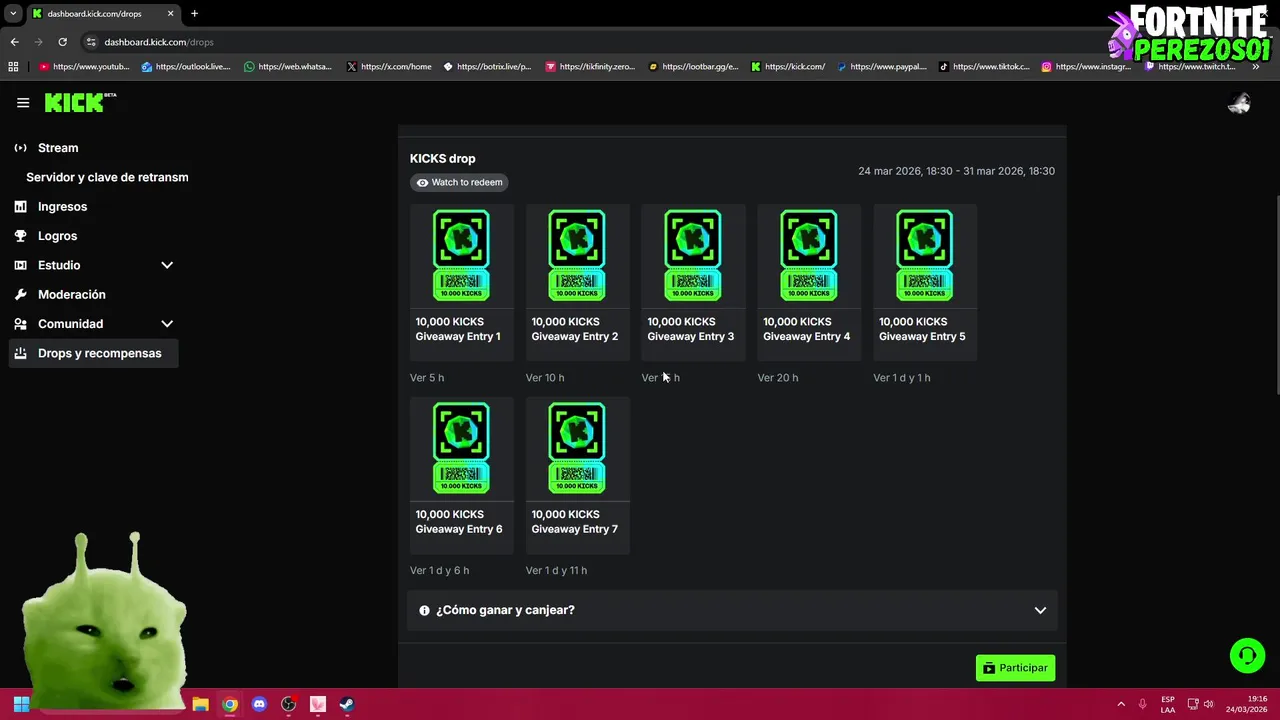Open Discord from the taskbar
This screenshot has width=1280, height=720.
pos(259,704)
